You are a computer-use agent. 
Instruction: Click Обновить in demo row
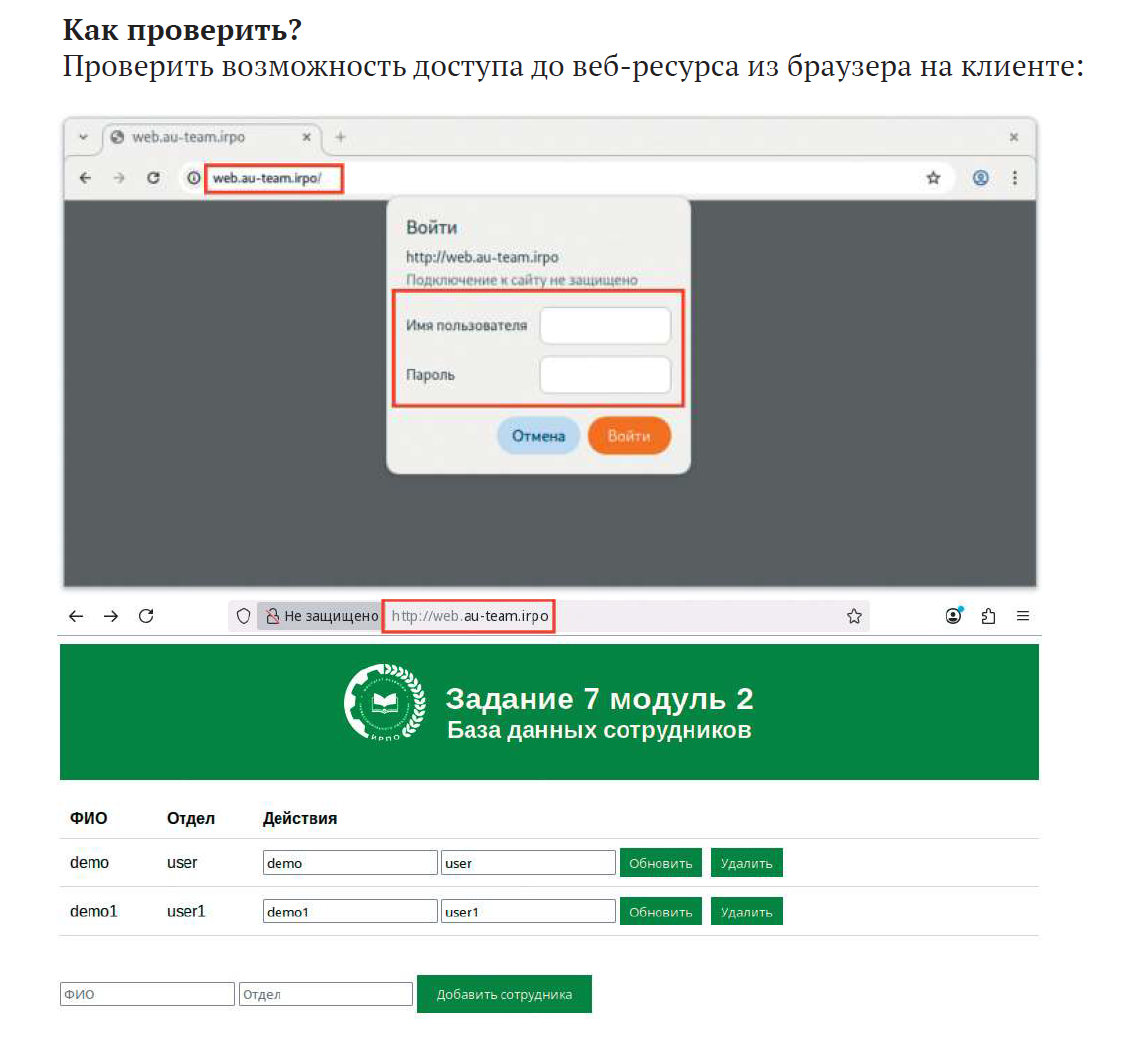tap(660, 863)
